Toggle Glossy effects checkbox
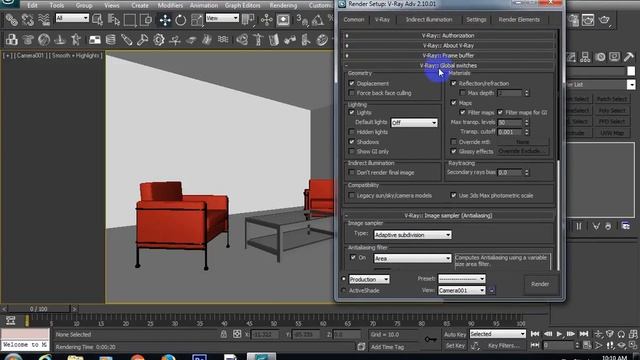The image size is (640, 360). tap(453, 151)
